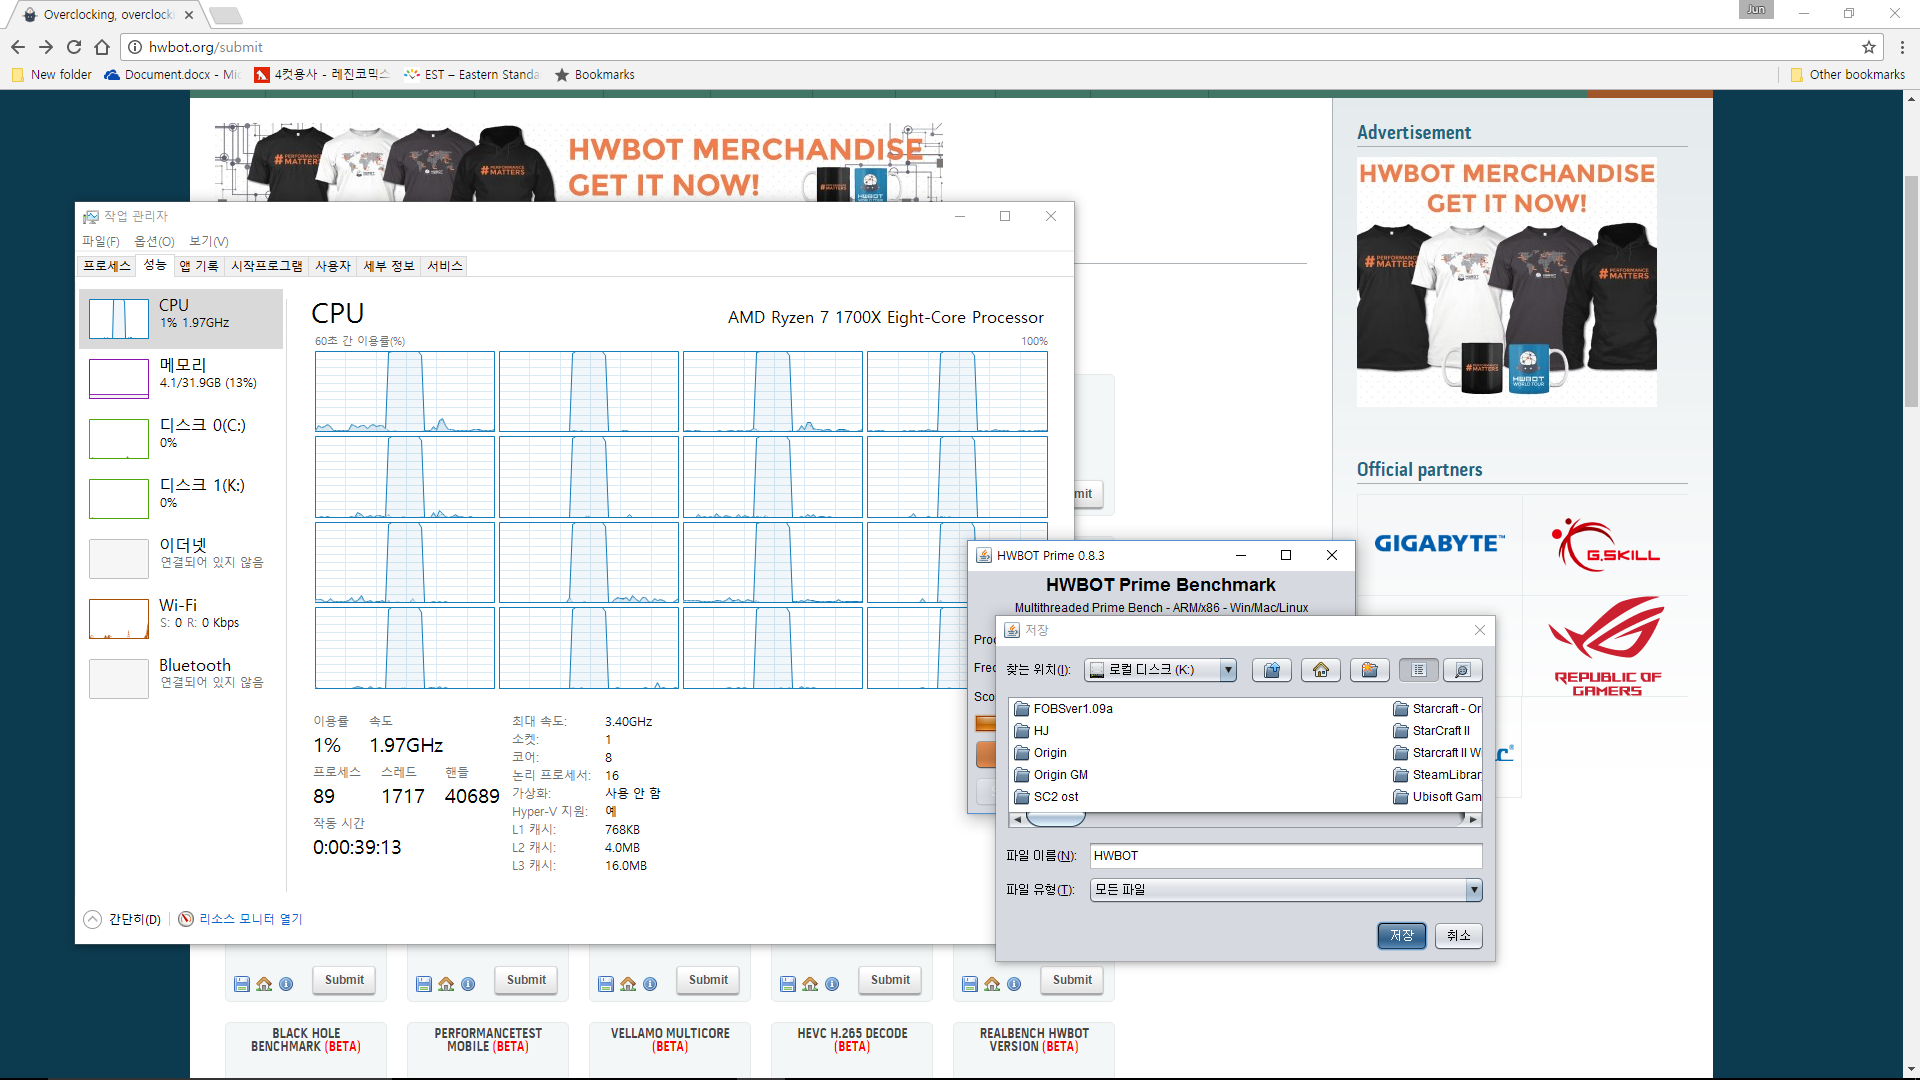This screenshot has height=1080, width=1920.
Task: Open the 세부 정보 tab
Action: click(x=389, y=266)
